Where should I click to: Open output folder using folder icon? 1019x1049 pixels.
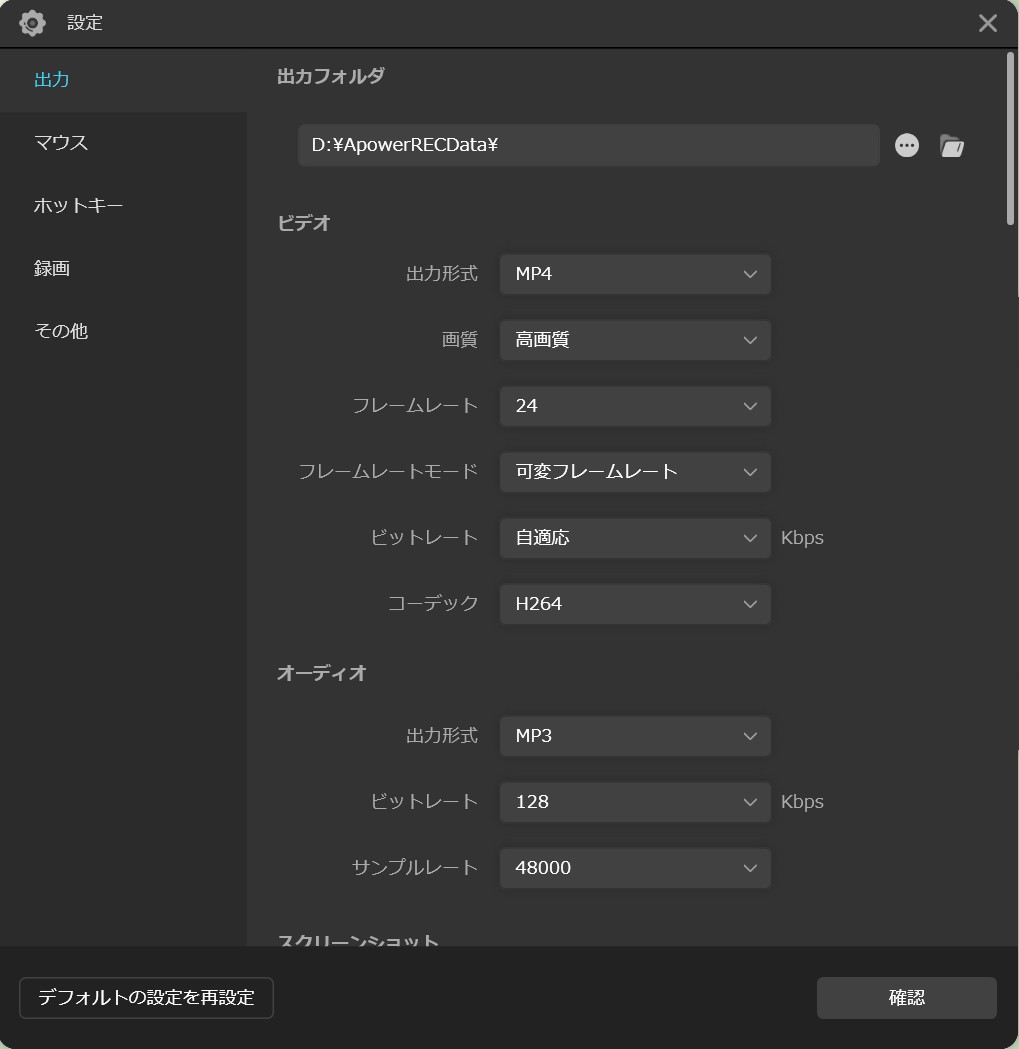951,145
